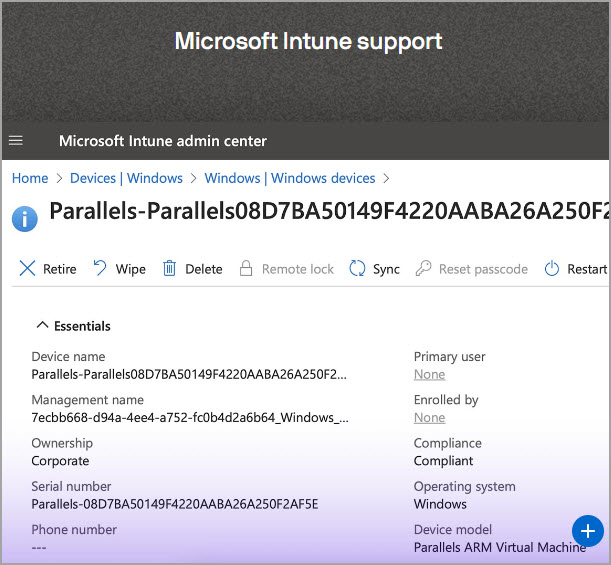
Task: Select the Remote lock action label
Action: tap(298, 269)
